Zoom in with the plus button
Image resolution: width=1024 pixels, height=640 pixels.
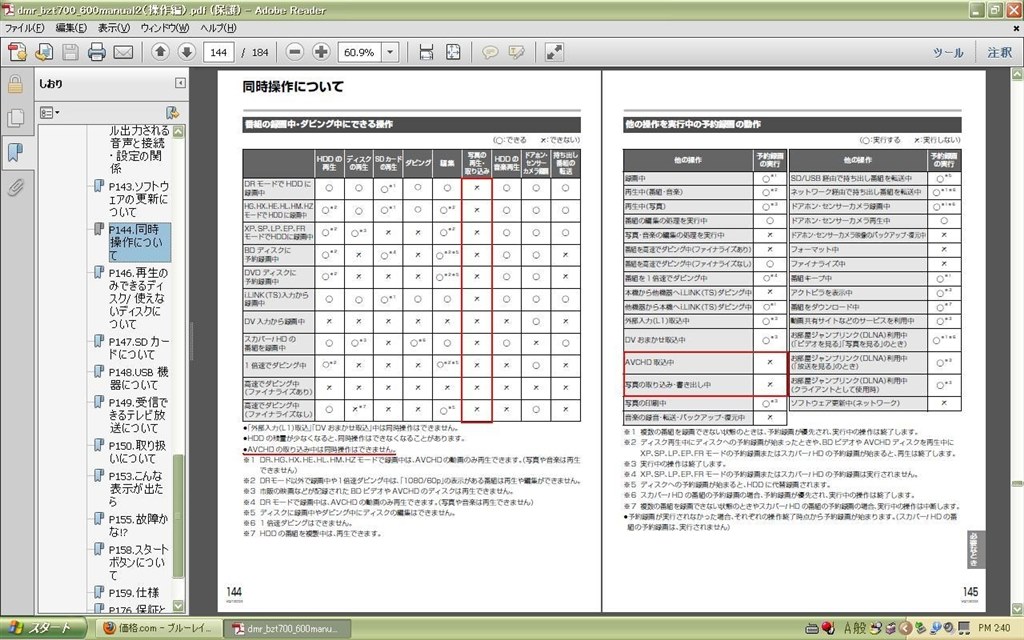(x=321, y=52)
